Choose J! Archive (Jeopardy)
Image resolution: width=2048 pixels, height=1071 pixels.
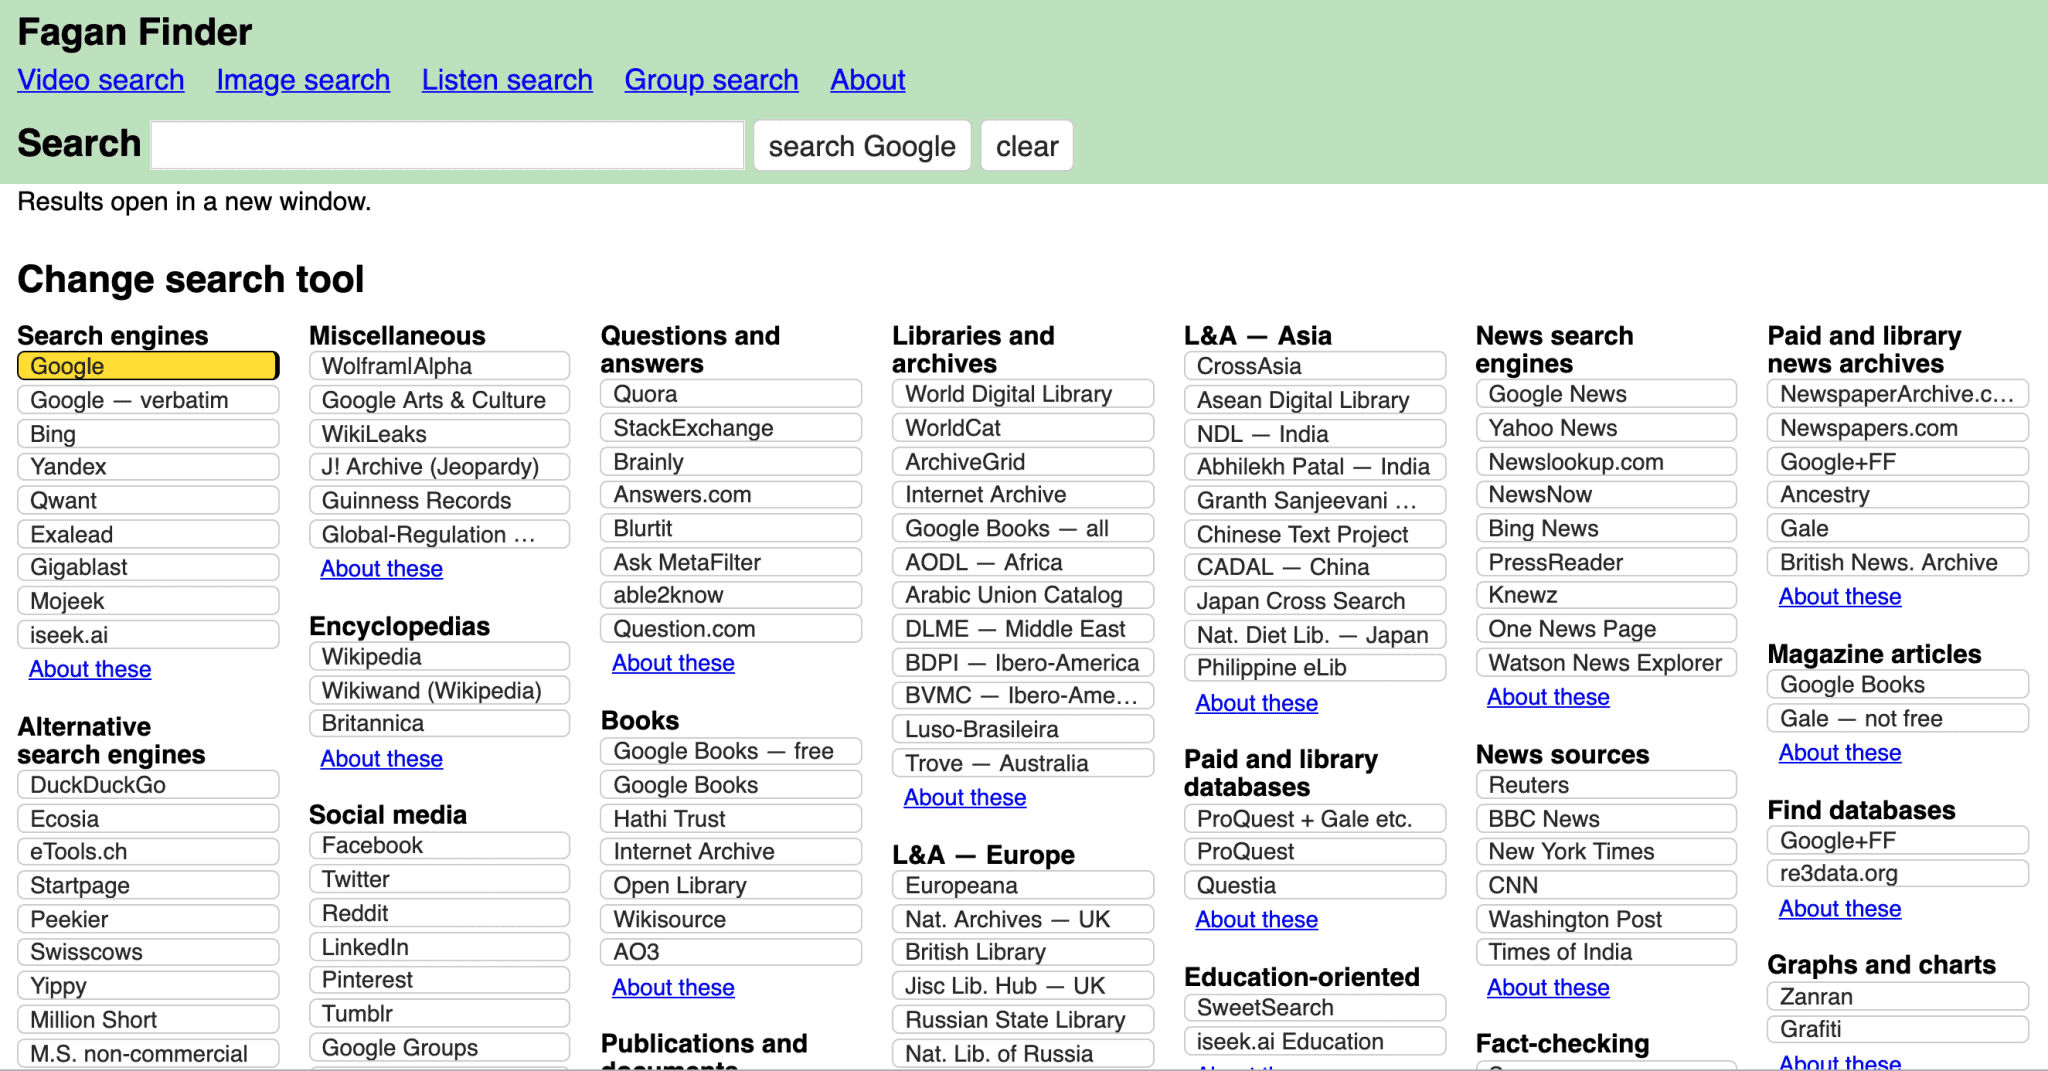pos(440,467)
